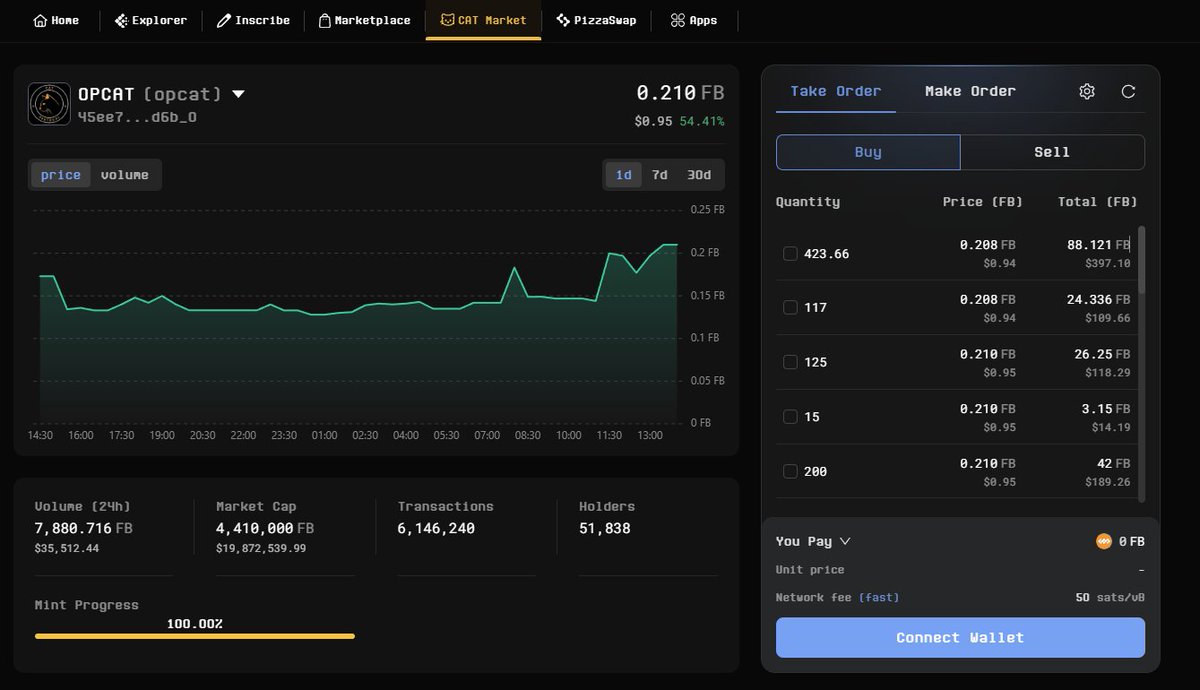Open the Apps menu
The image size is (1200, 690).
tap(694, 20)
